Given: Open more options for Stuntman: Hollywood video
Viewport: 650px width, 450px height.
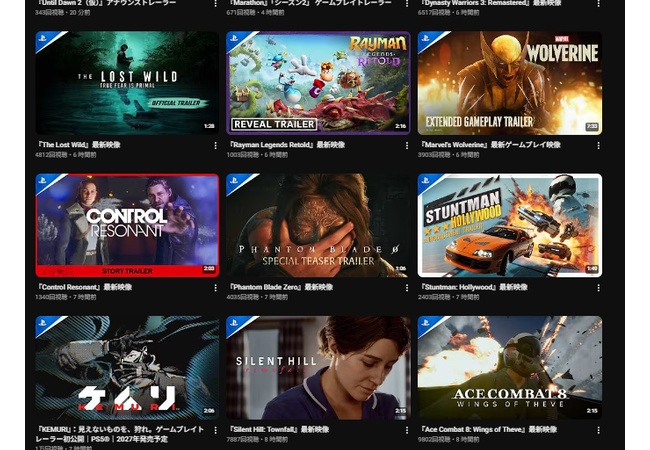Looking at the screenshot, I should (598, 288).
